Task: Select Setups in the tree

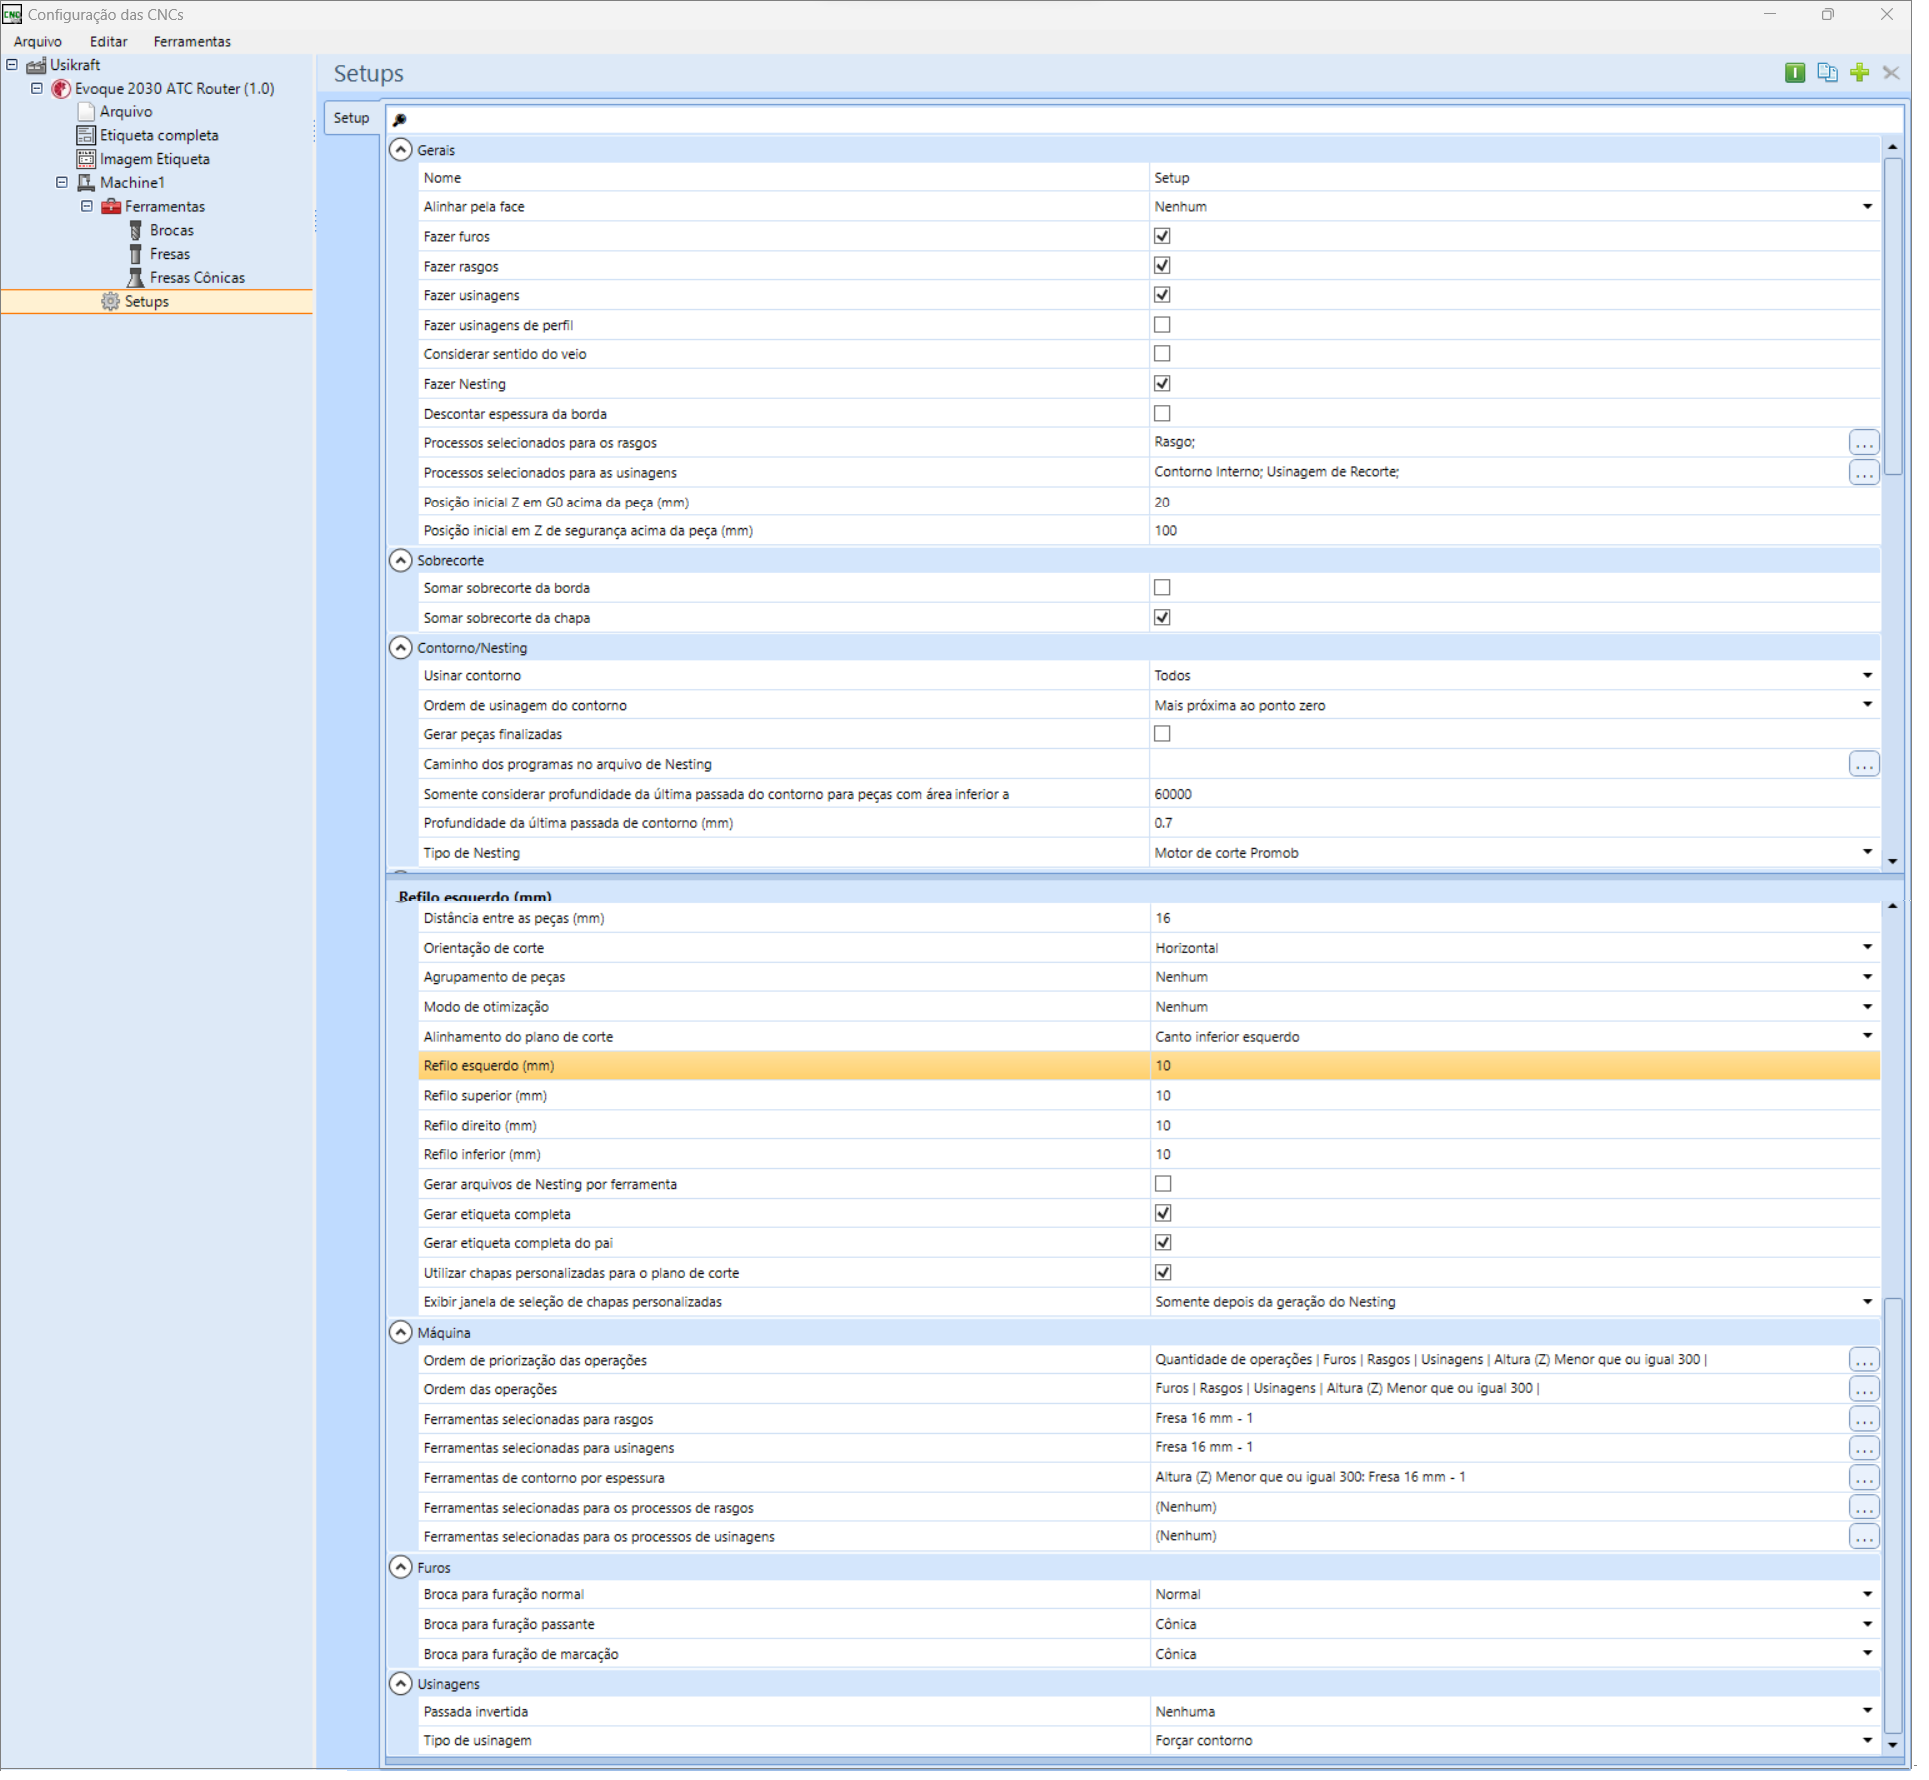Action: tap(148, 304)
